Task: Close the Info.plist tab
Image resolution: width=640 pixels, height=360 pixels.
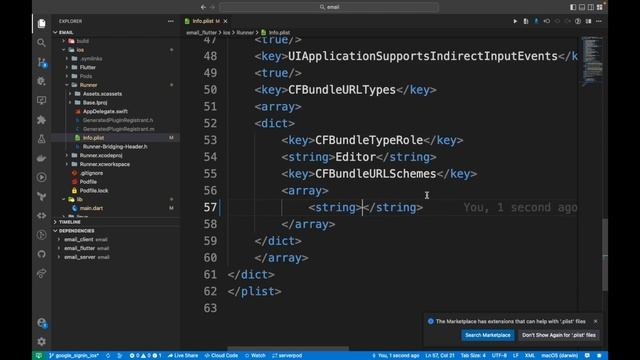Action: [x=225, y=21]
